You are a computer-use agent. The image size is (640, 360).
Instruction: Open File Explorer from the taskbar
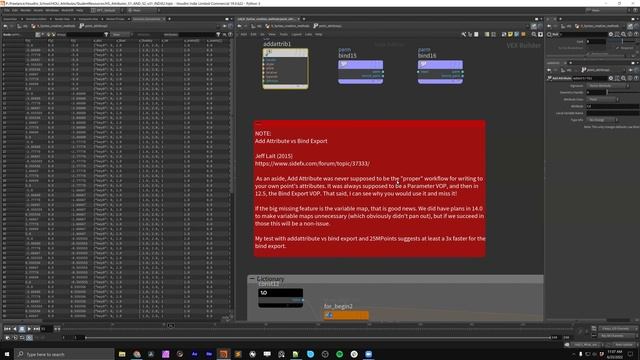point(122,354)
